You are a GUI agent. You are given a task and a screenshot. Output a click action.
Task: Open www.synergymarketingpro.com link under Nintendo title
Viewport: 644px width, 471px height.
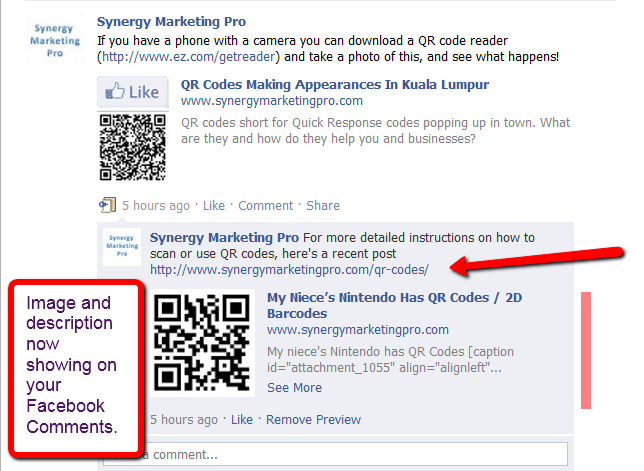click(x=358, y=330)
